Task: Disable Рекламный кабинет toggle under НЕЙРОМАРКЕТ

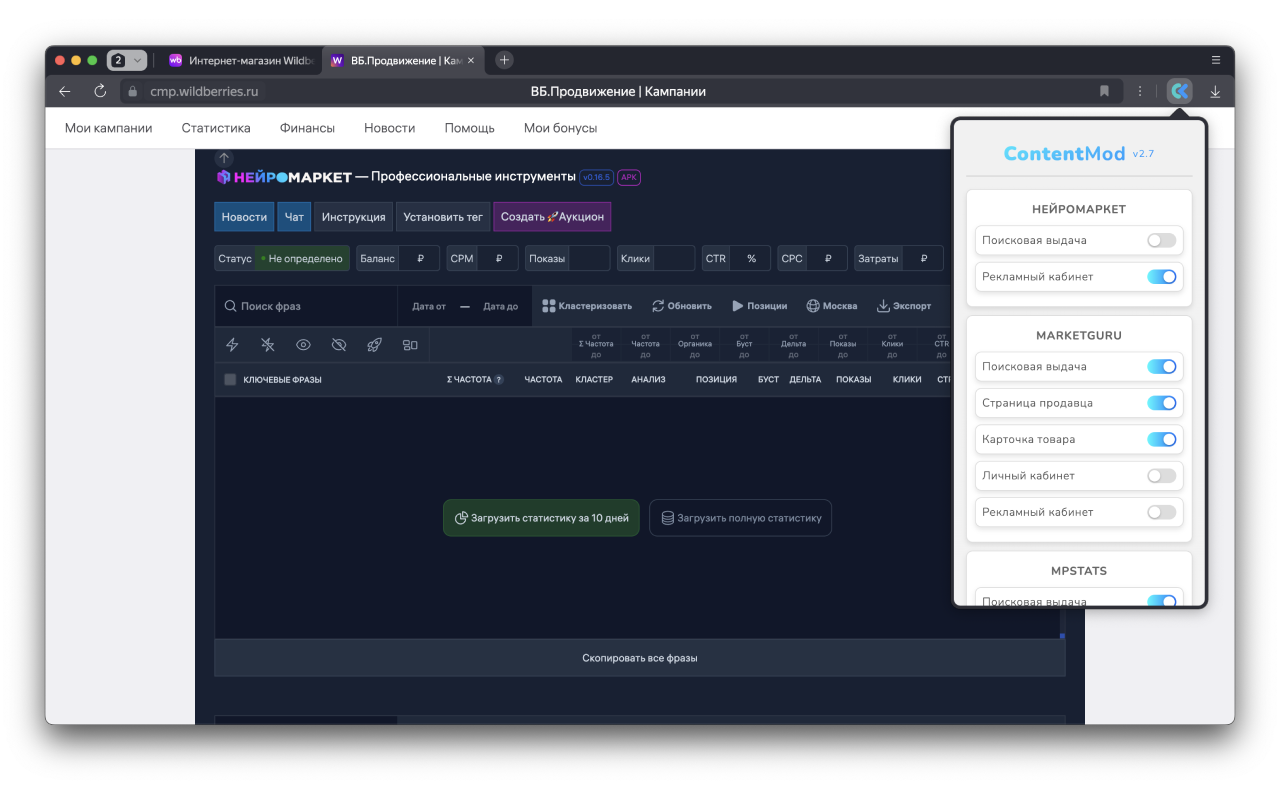Action: click(1161, 276)
